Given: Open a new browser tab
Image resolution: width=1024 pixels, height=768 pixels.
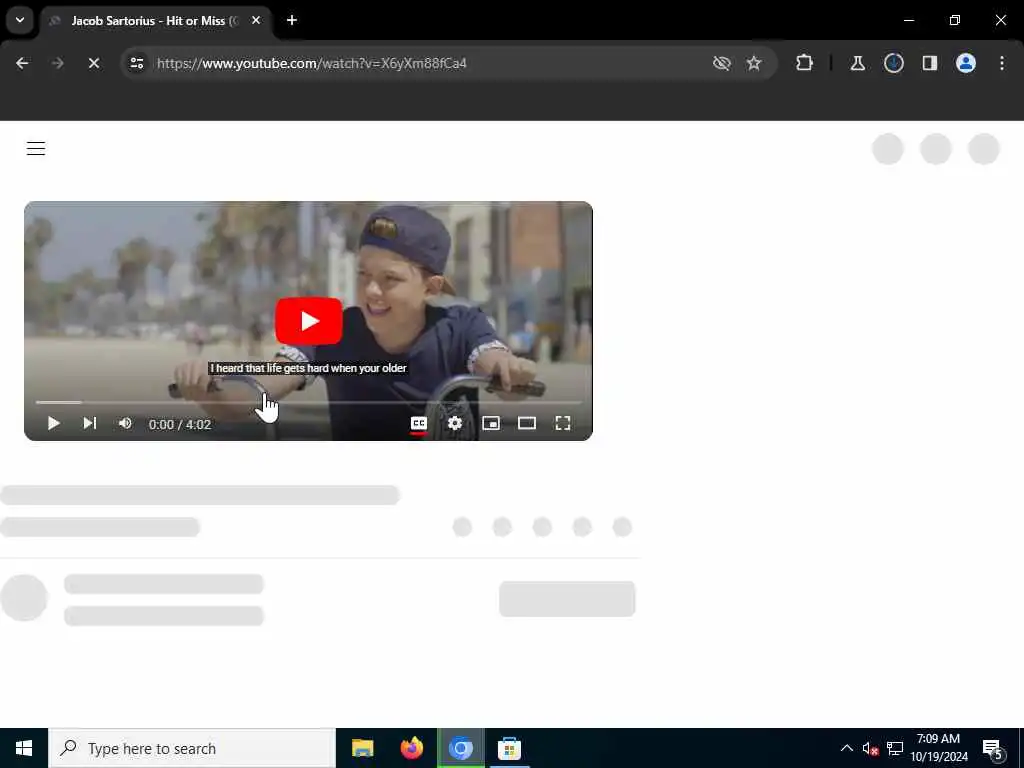Looking at the screenshot, I should click(x=292, y=20).
